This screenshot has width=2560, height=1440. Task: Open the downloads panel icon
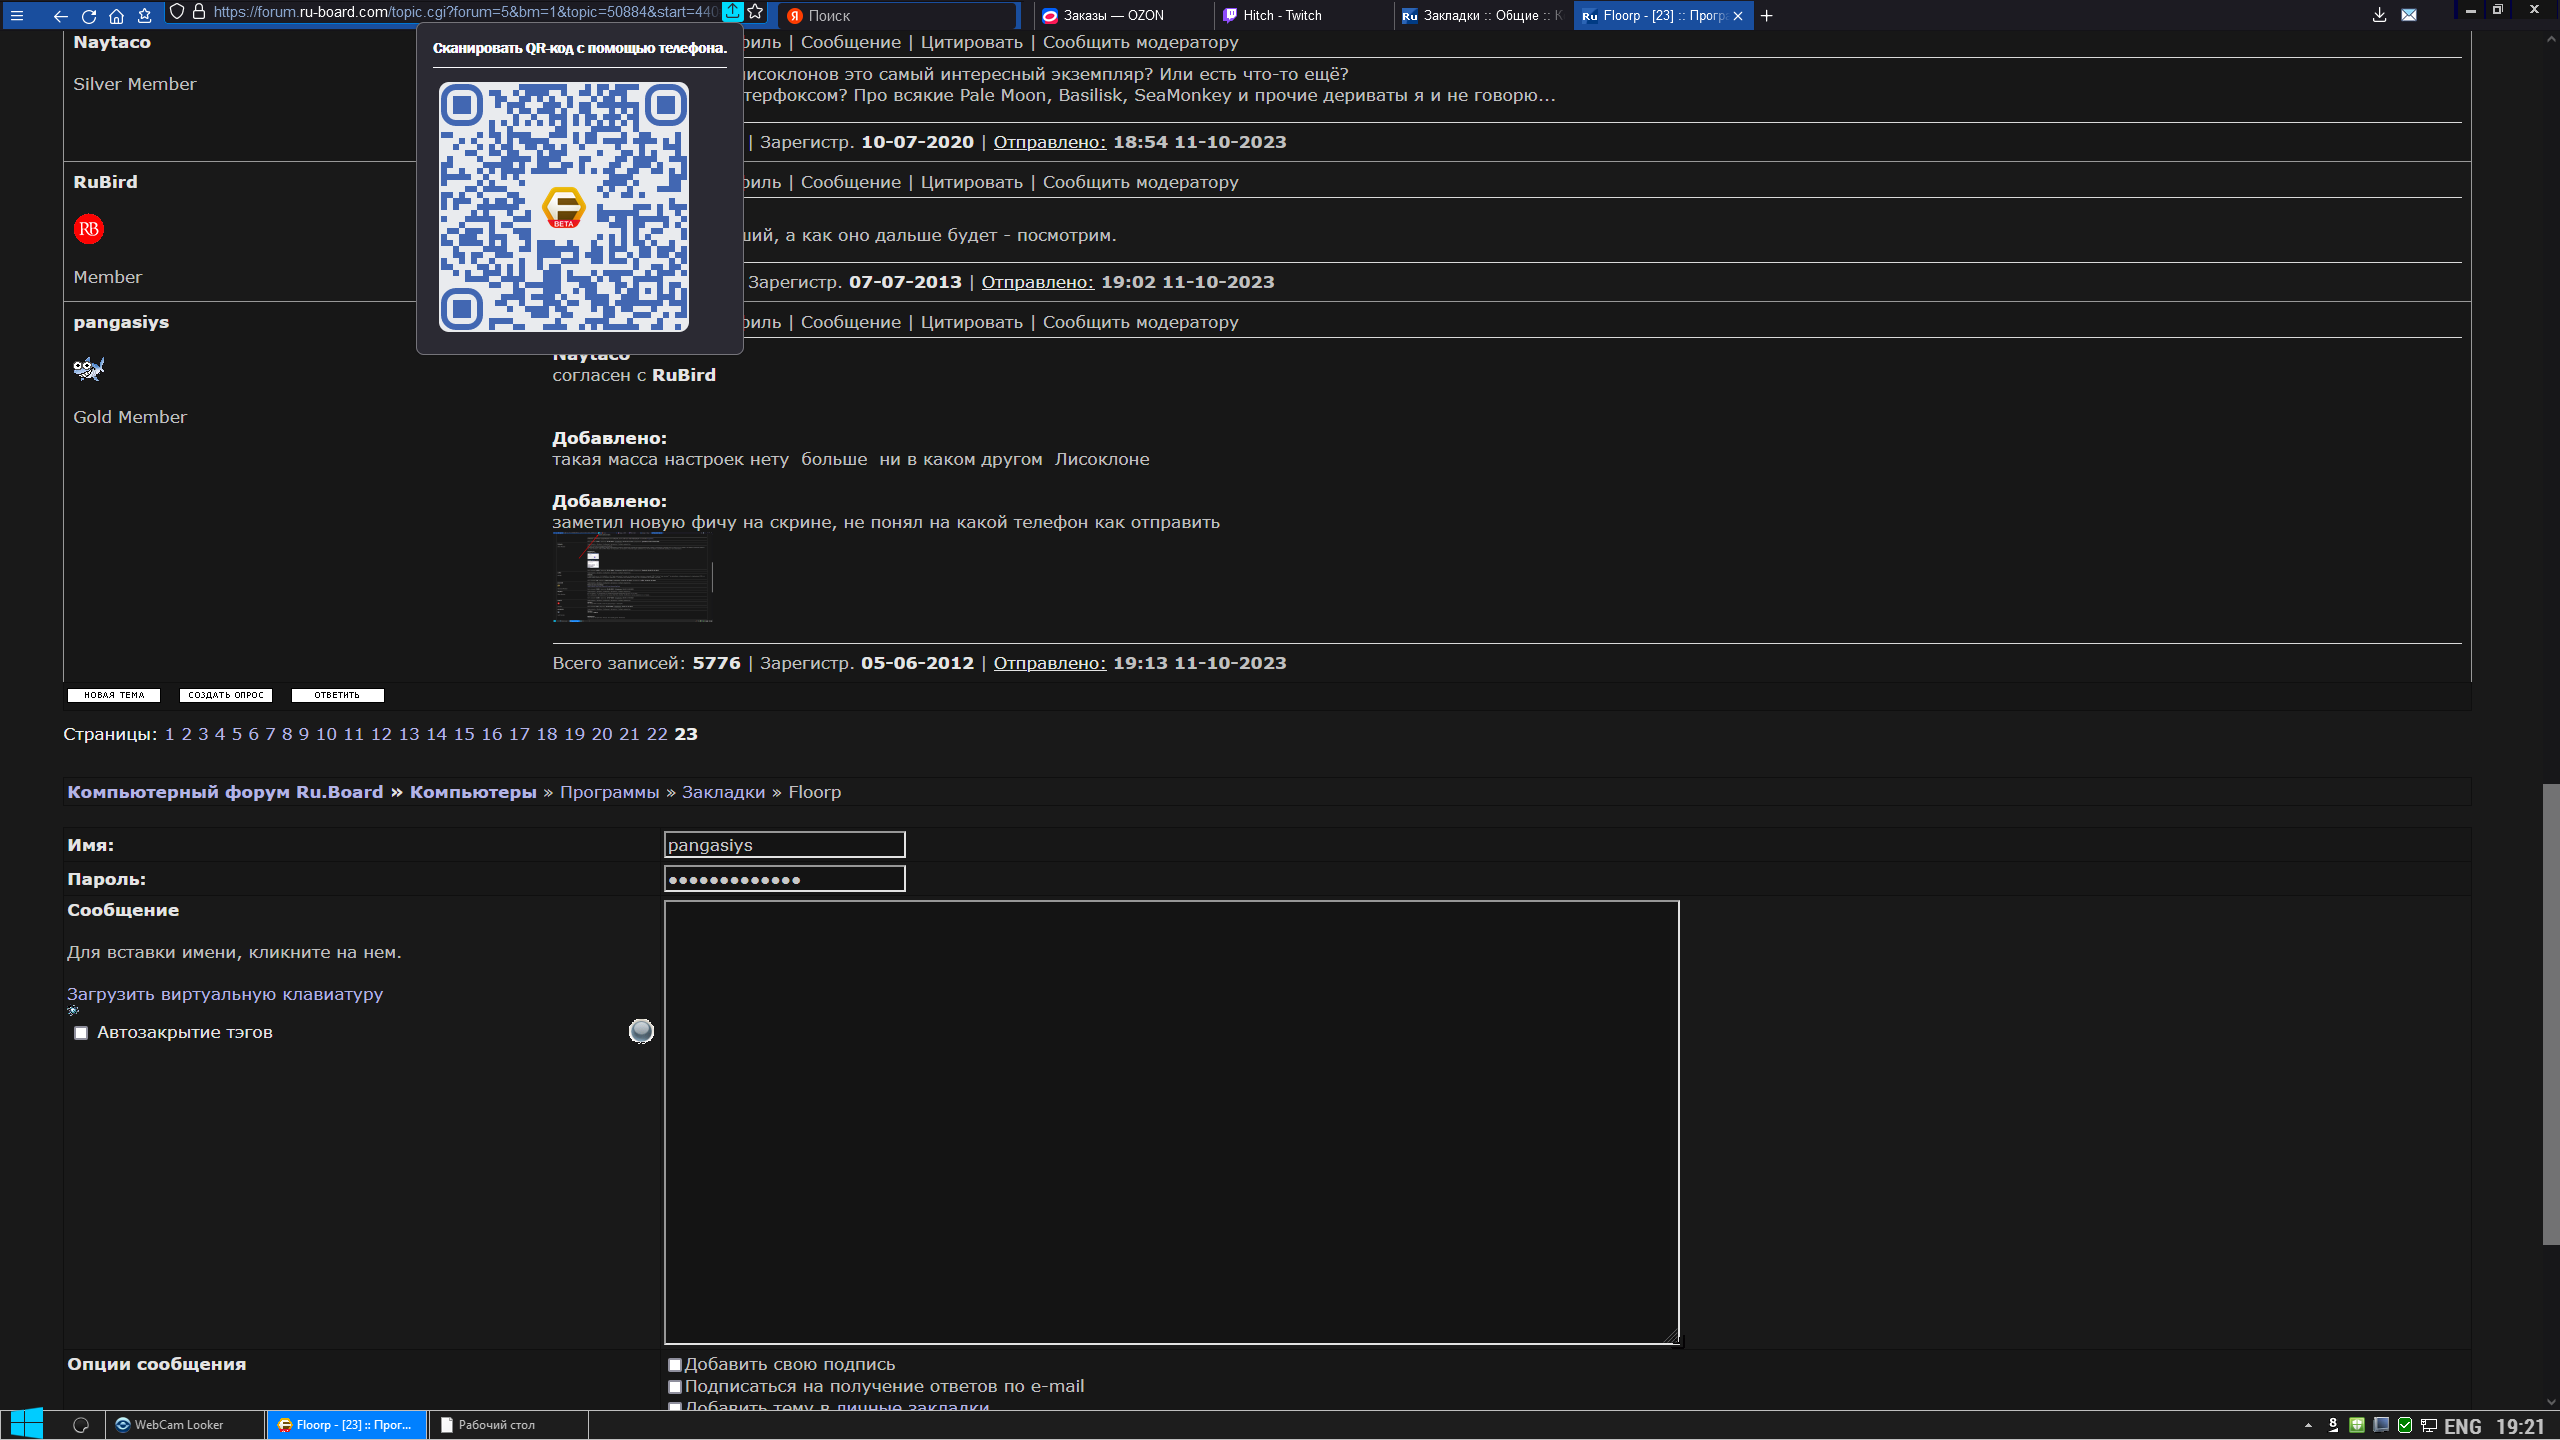pyautogui.click(x=2379, y=15)
